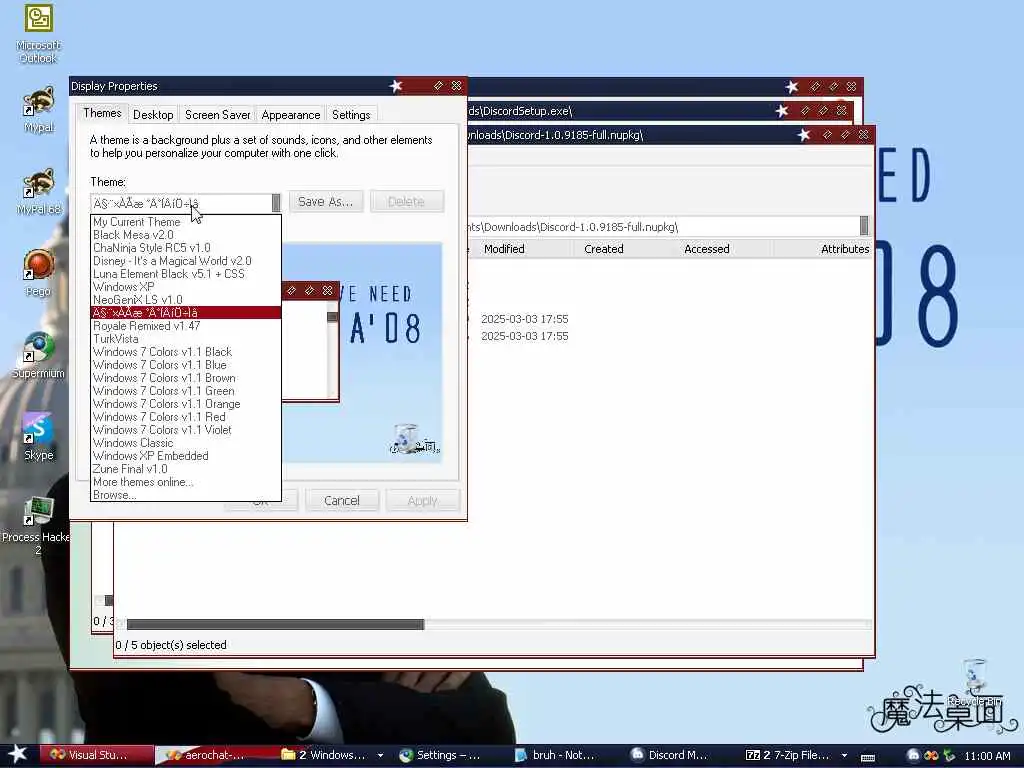Viewport: 1024px width, 768px height.
Task: Switch to Discord taskbar button
Action: click(677, 755)
